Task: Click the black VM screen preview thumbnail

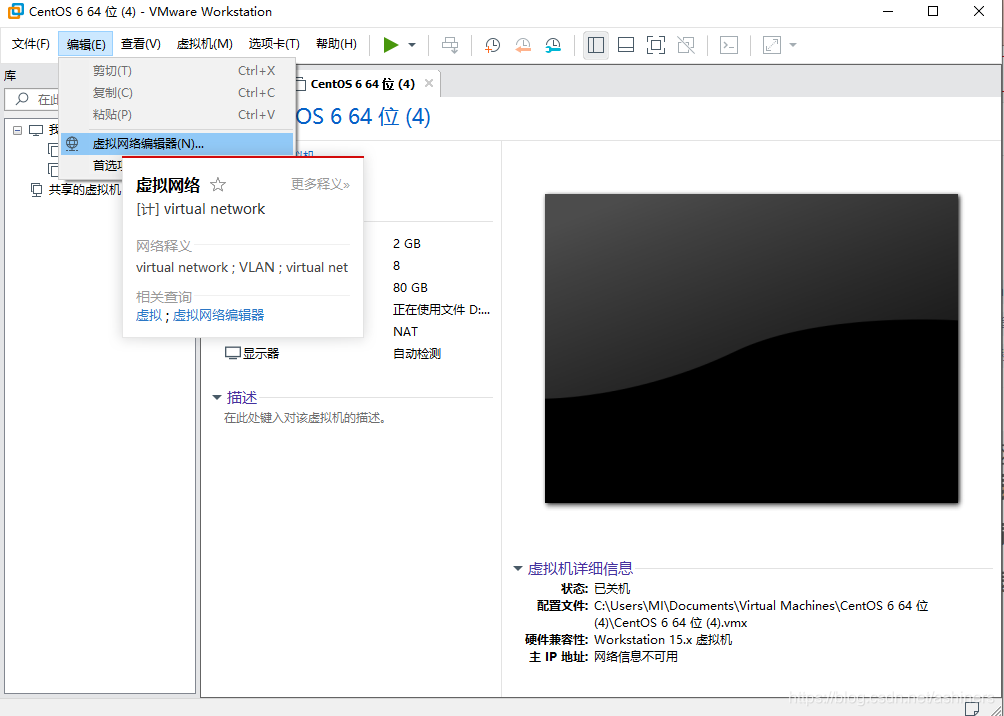Action: (x=751, y=348)
